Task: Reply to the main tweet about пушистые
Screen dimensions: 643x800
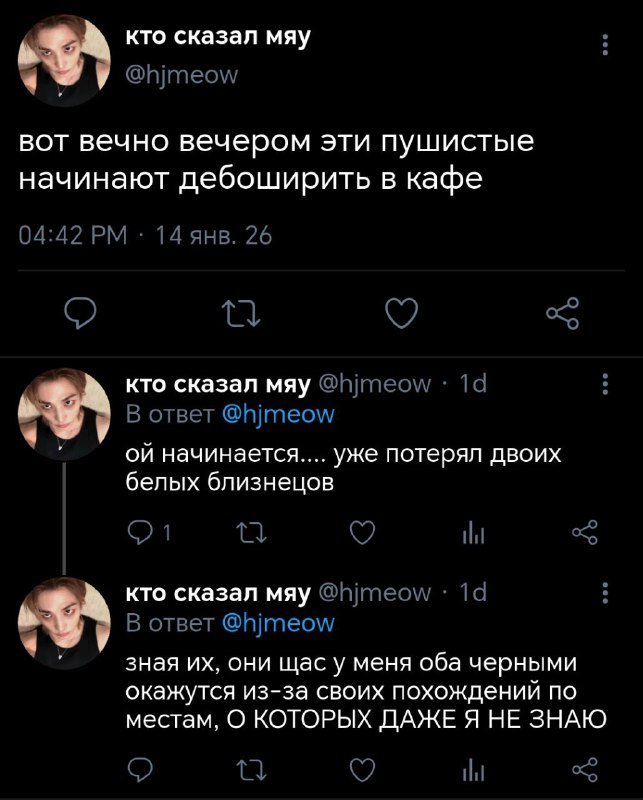Action: click(80, 313)
